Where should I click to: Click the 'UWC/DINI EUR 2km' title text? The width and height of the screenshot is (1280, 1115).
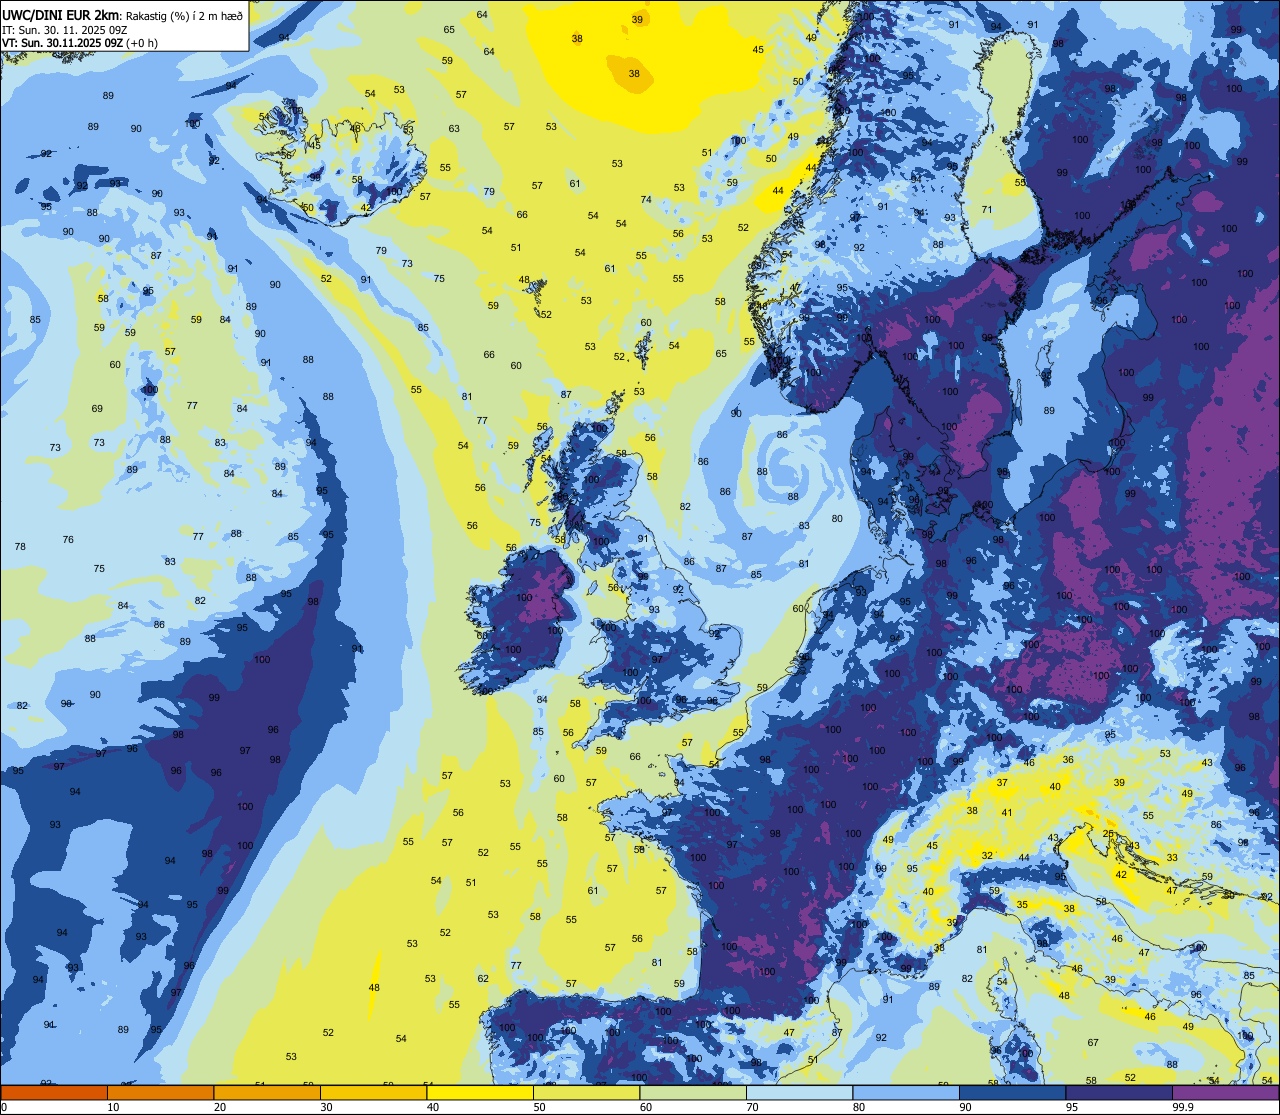tap(60, 15)
